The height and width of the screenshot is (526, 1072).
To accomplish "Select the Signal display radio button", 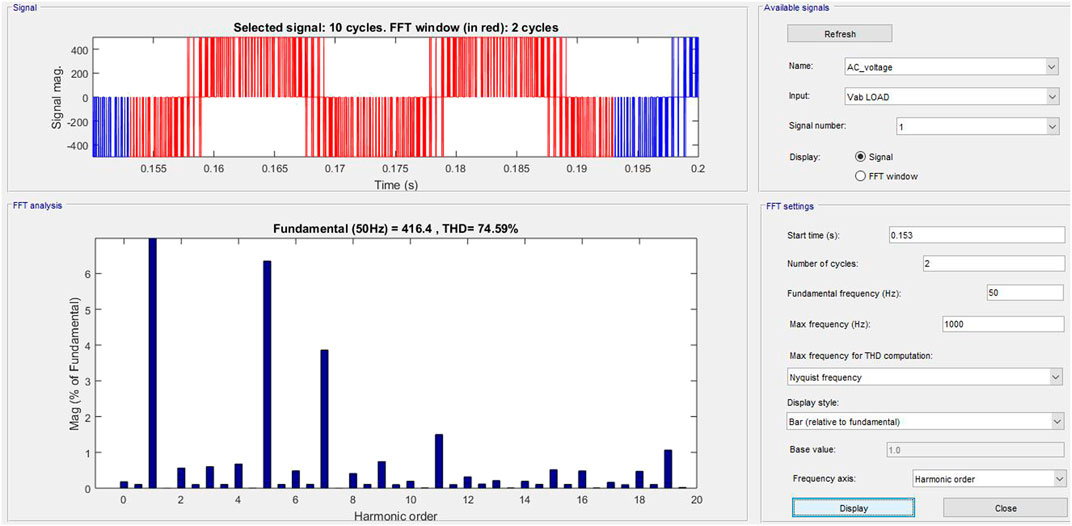I will pyautogui.click(x=861, y=156).
